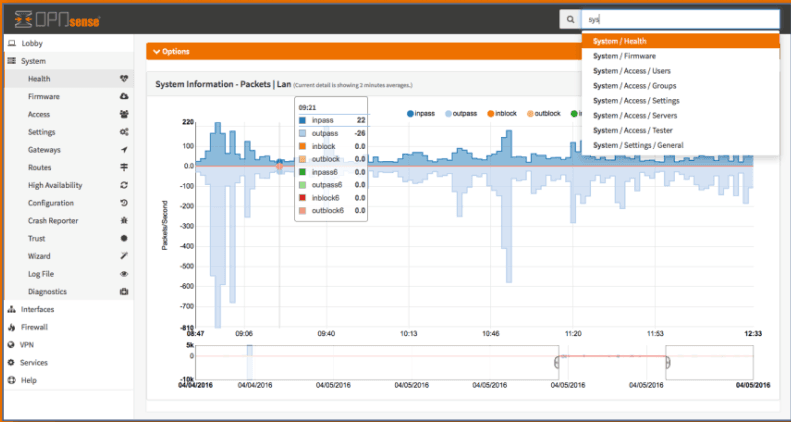Click the magnifier search icon in header
The height and width of the screenshot is (422, 791).
(x=569, y=19)
